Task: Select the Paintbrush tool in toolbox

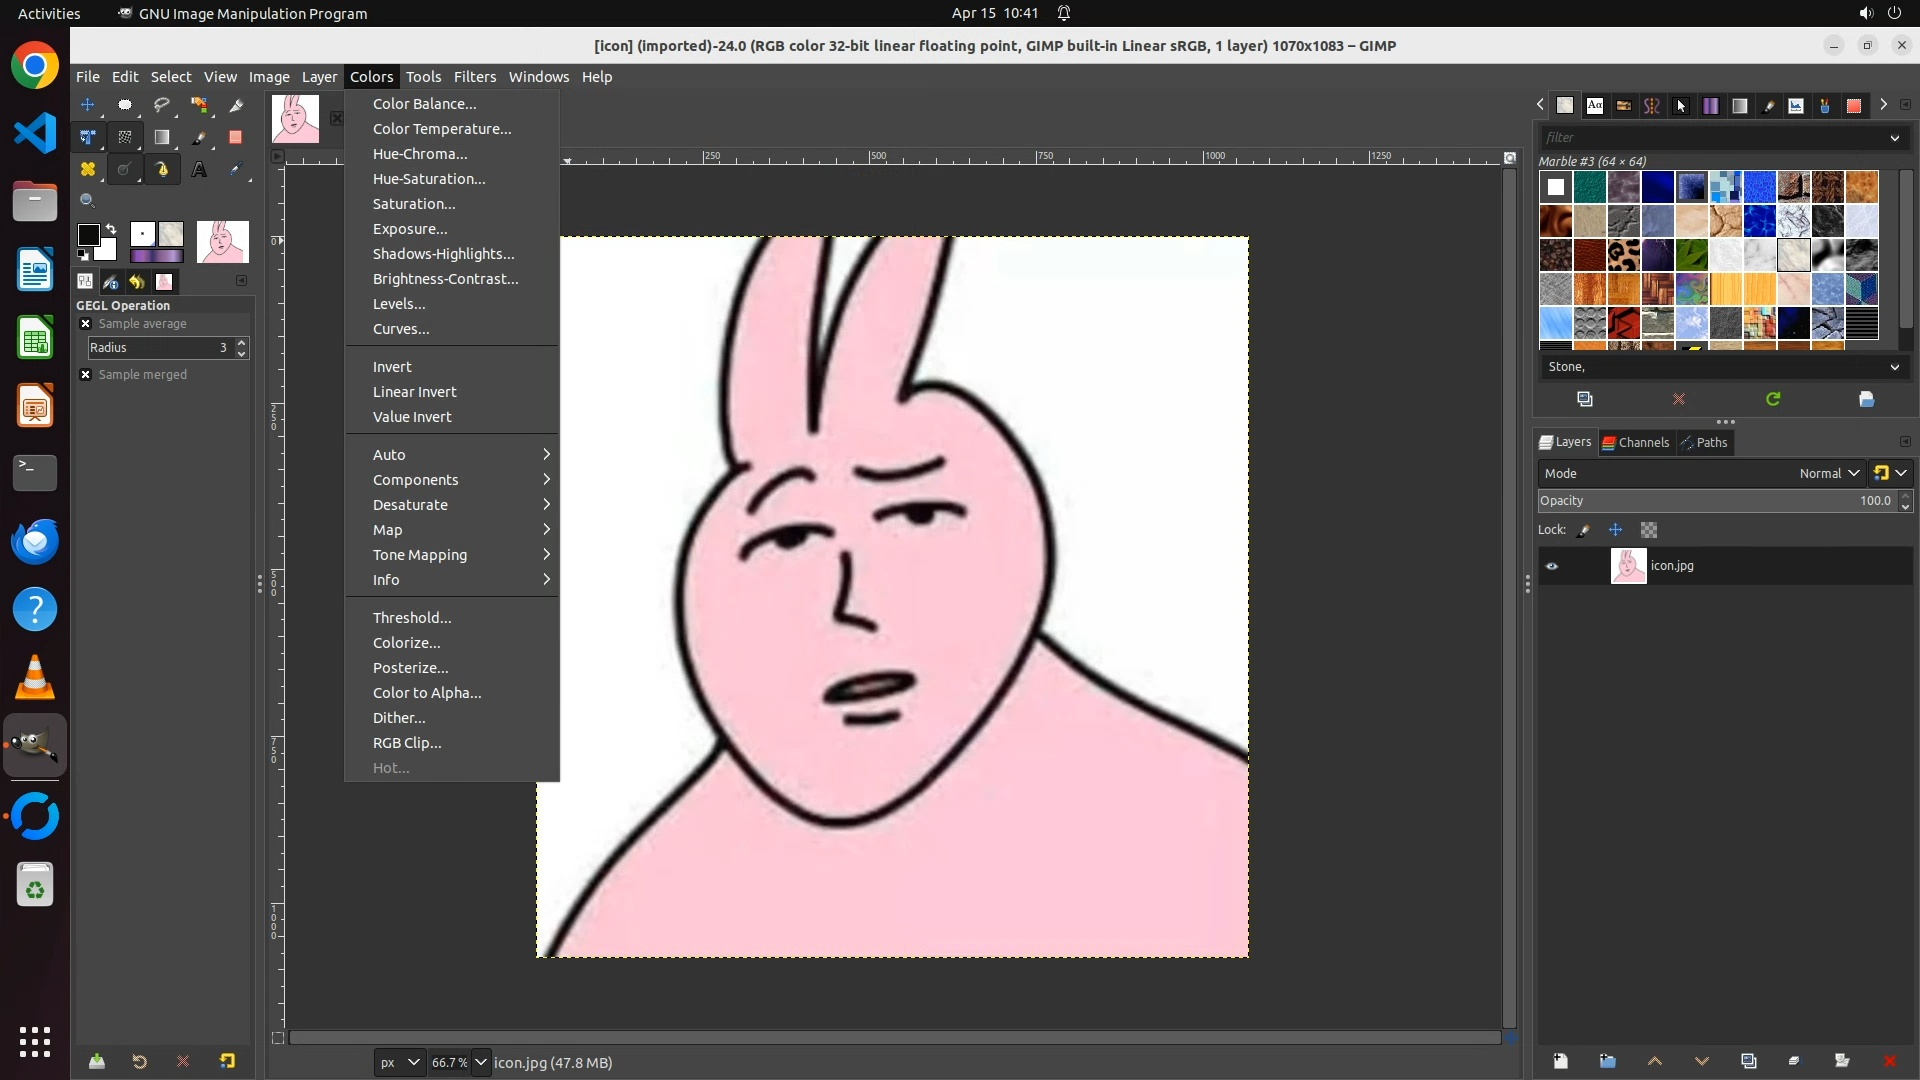Action: click(199, 138)
